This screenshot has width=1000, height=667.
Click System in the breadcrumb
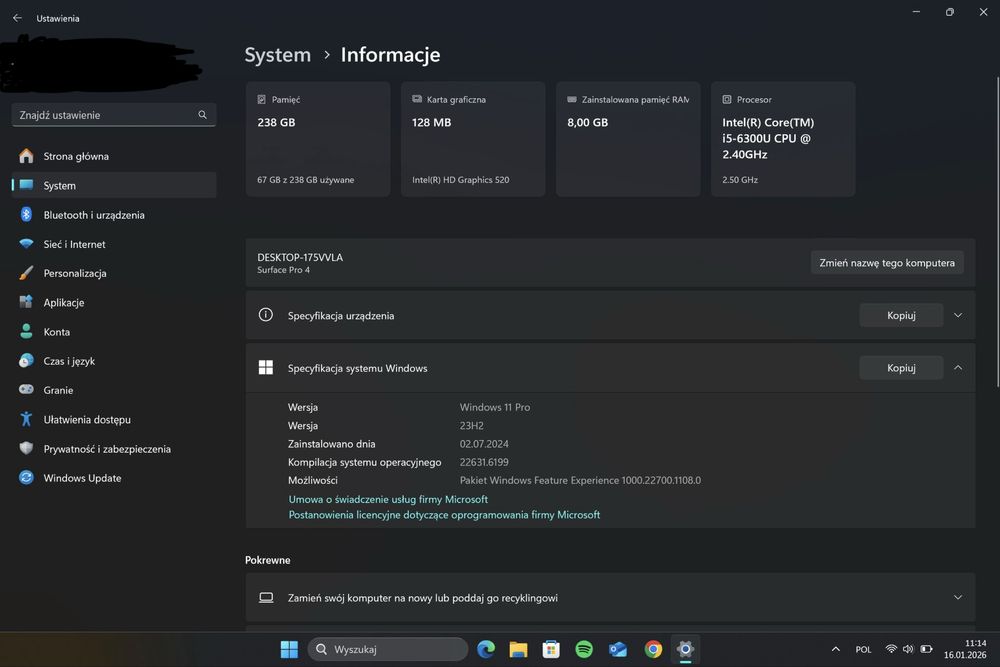point(277,55)
